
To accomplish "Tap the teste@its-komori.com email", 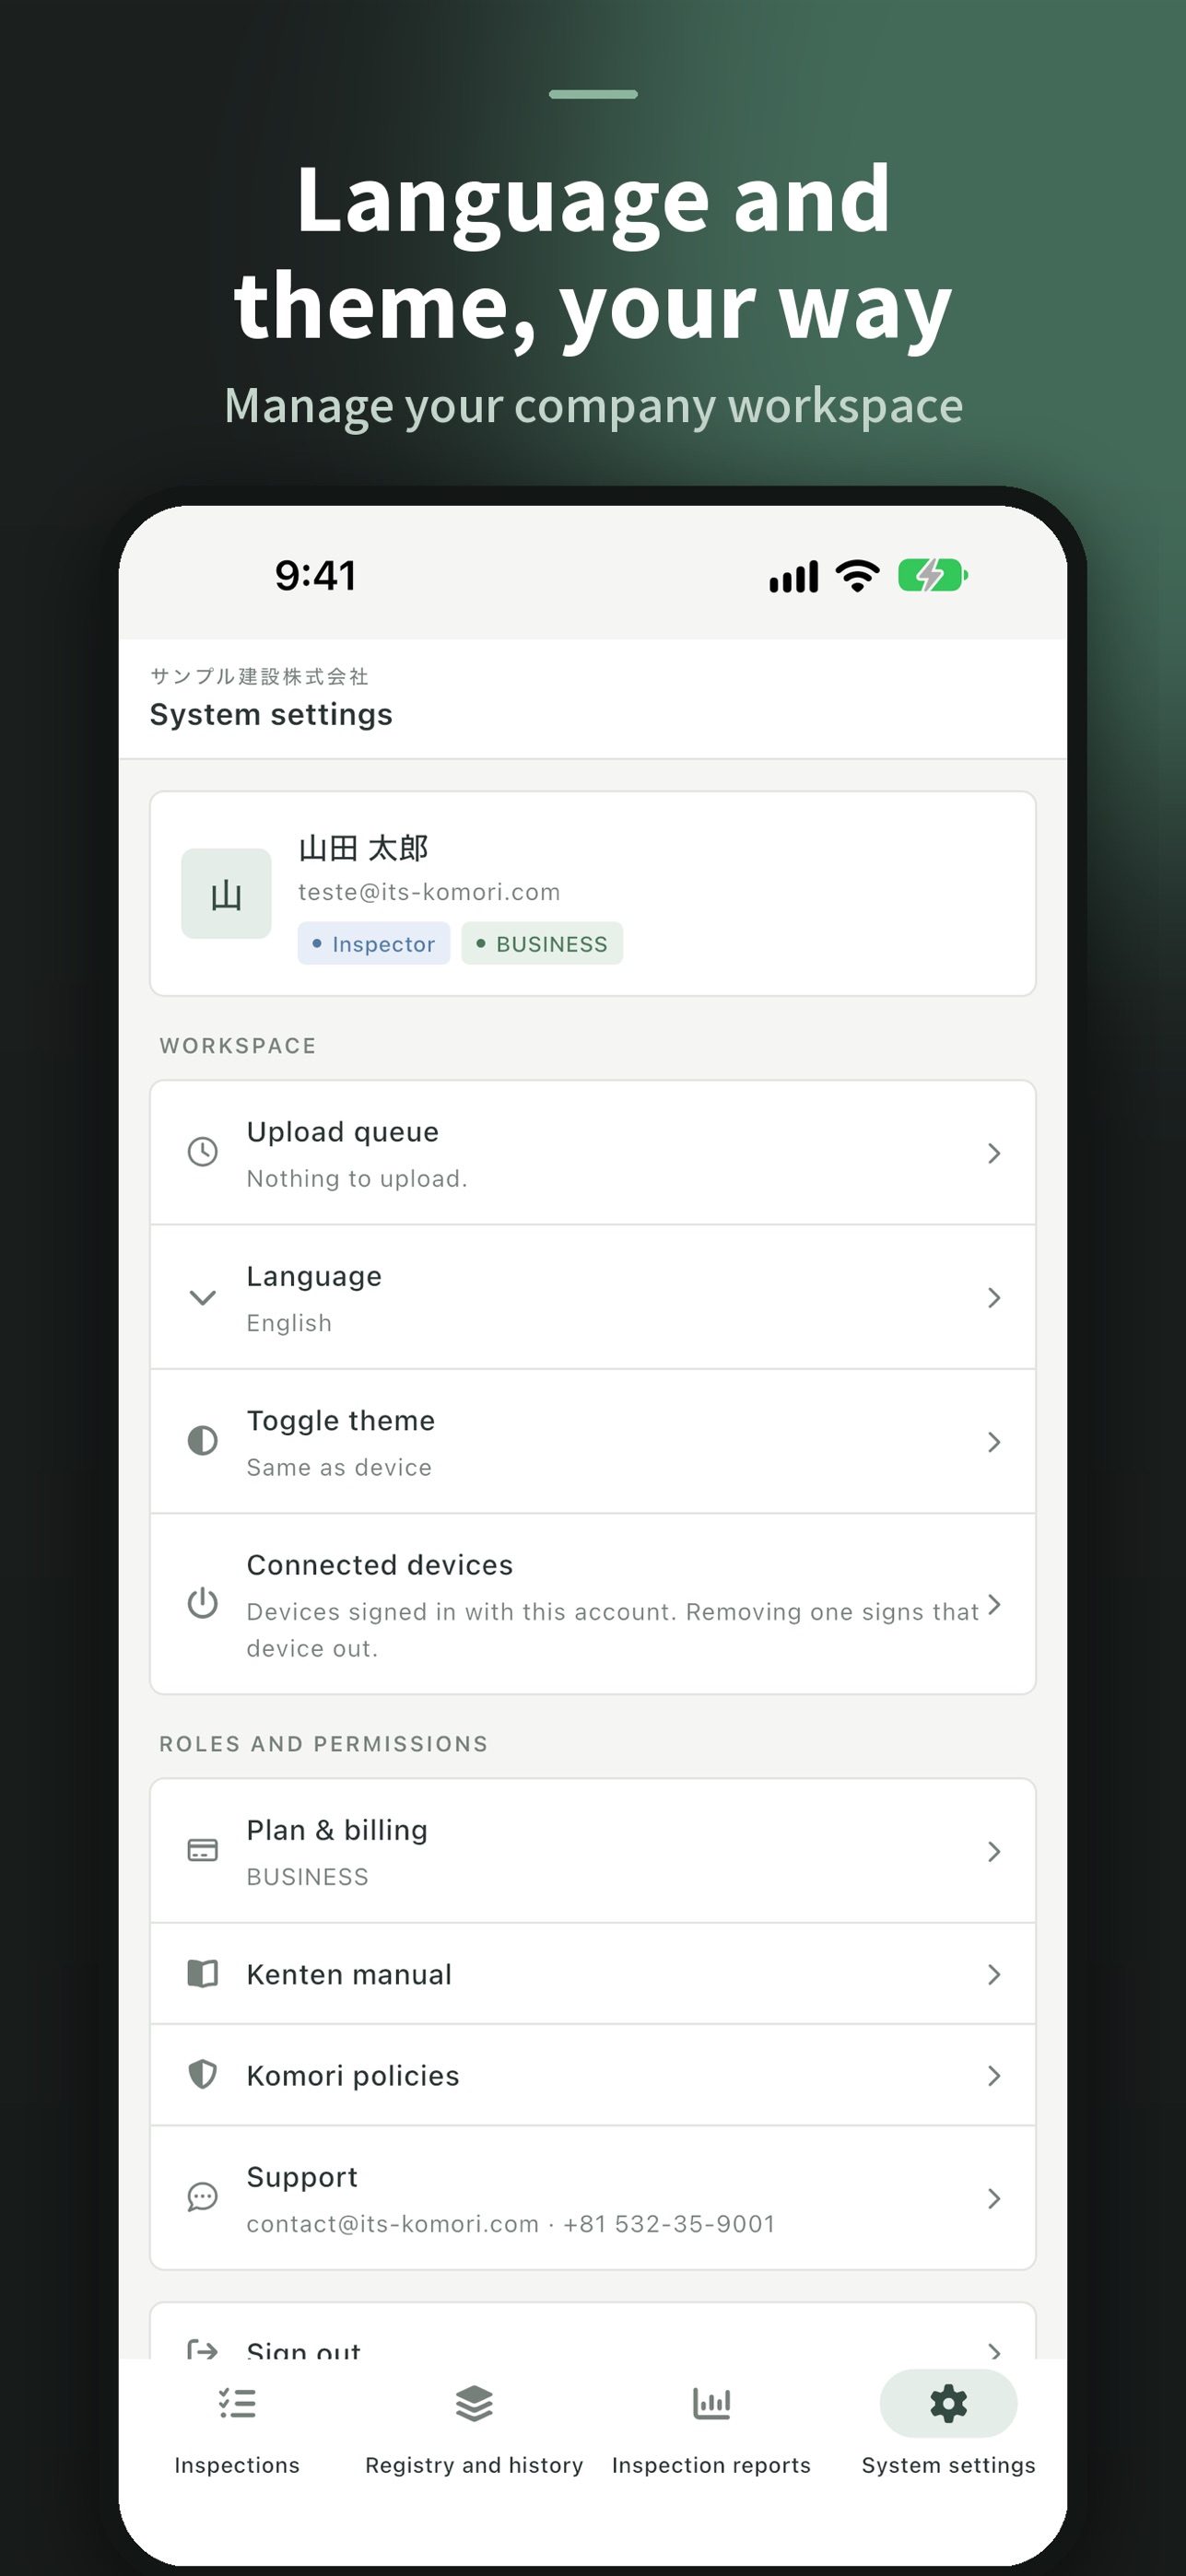I will (x=429, y=891).
